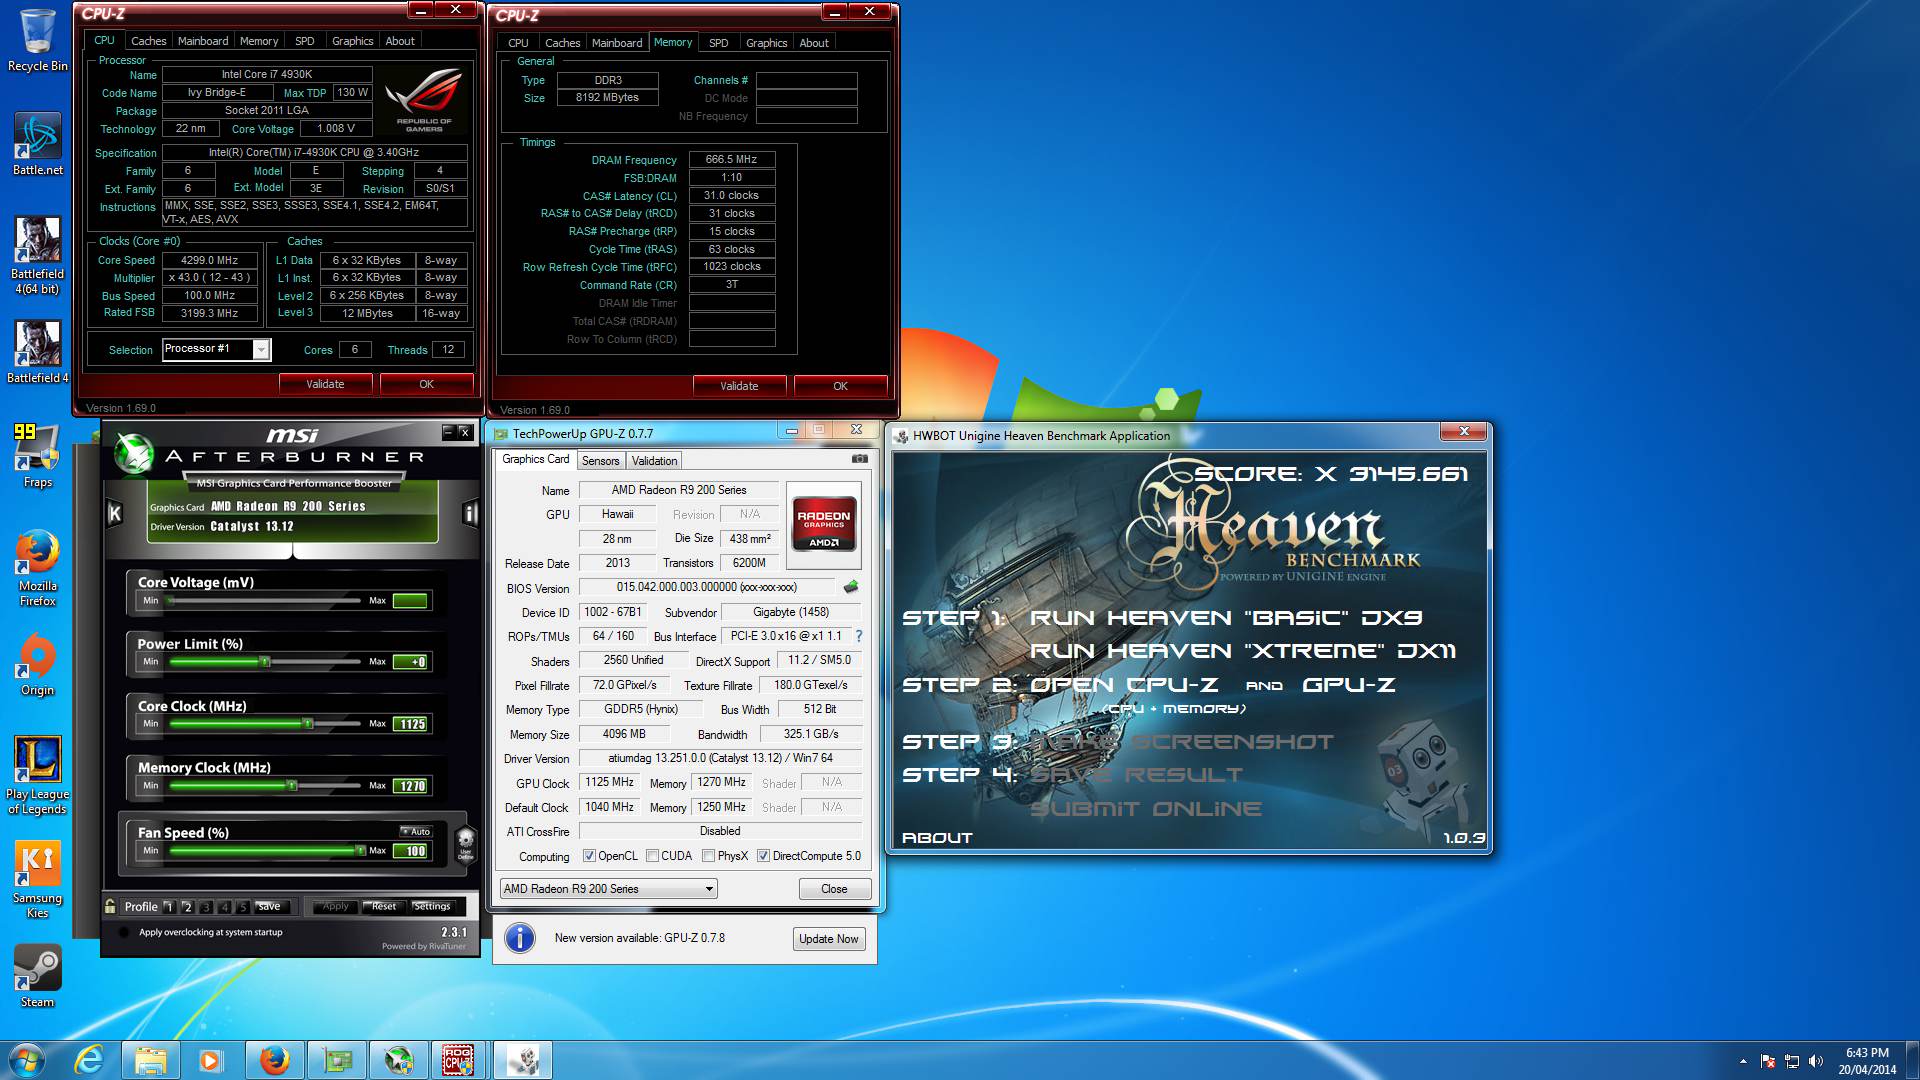
Task: Click Validate in the left CPU-Z window
Action: pos(325,384)
